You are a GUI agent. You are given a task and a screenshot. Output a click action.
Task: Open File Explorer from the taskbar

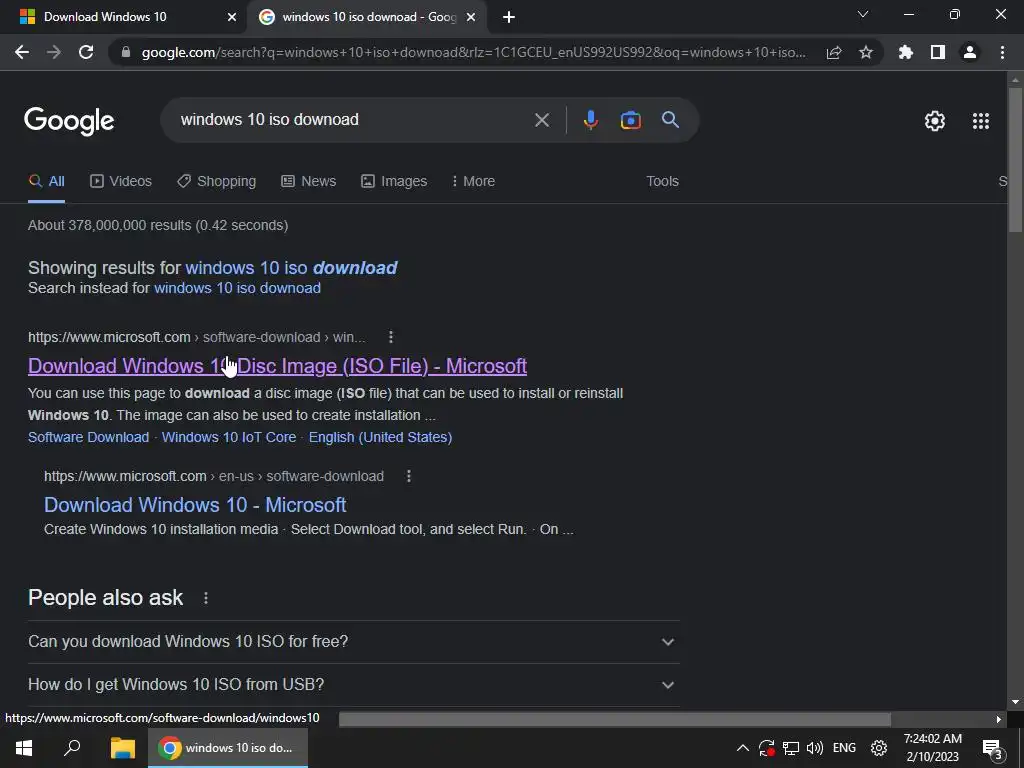[122, 748]
